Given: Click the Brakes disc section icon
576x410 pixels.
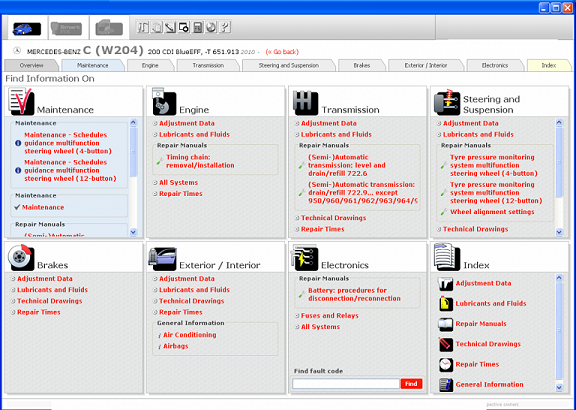Looking at the screenshot, I should click(x=21, y=258).
